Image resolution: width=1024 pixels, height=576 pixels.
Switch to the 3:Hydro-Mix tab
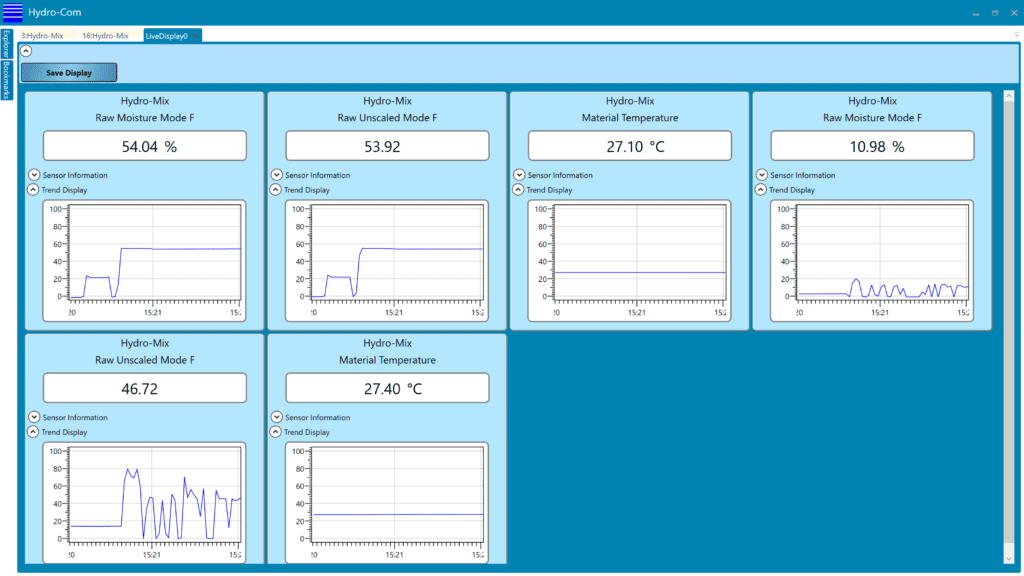42,36
